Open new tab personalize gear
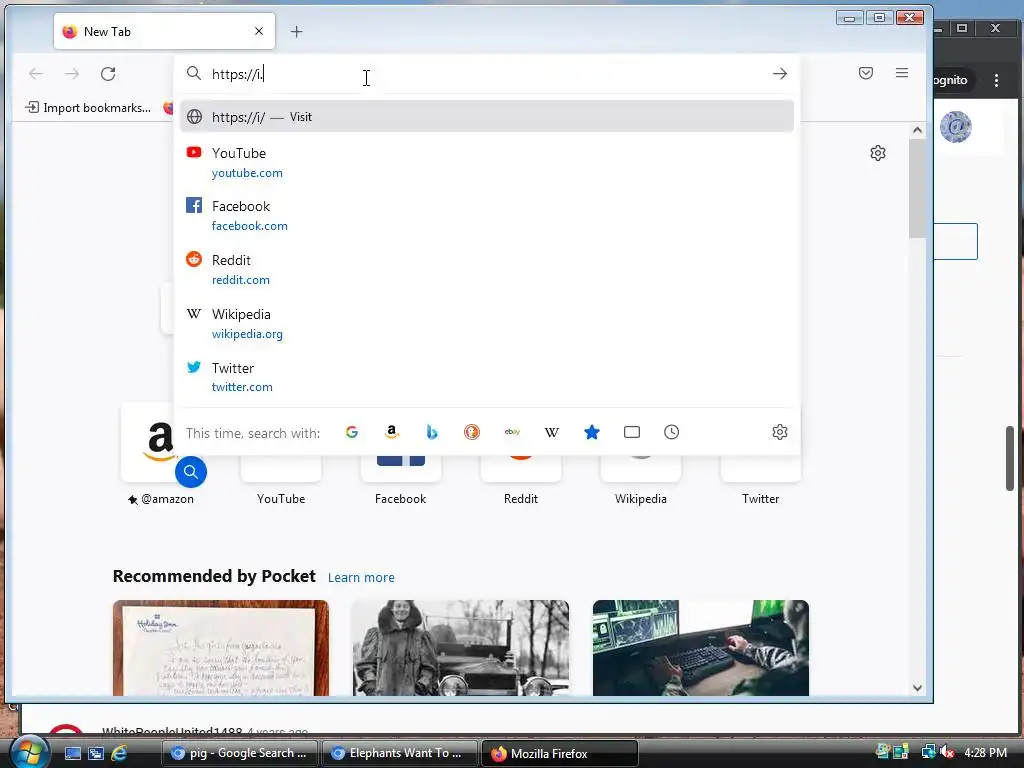The height and width of the screenshot is (768, 1024). point(878,153)
